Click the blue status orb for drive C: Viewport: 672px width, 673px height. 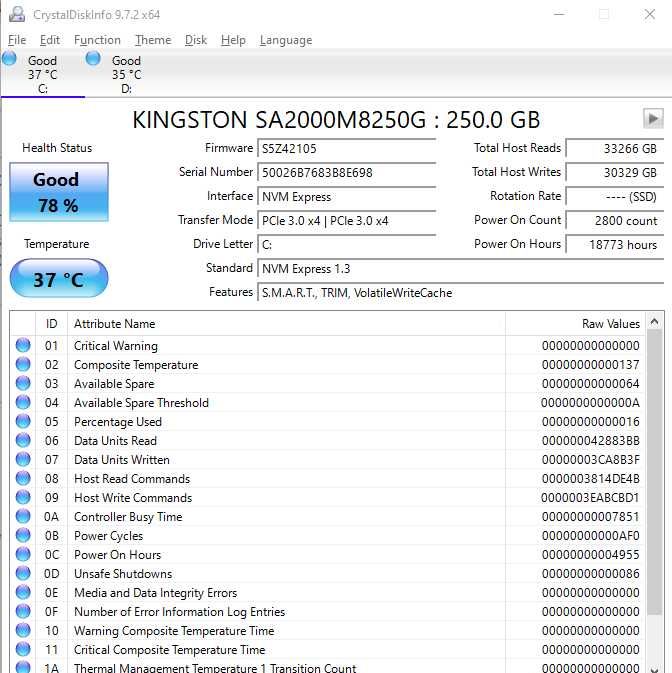tap(9, 58)
